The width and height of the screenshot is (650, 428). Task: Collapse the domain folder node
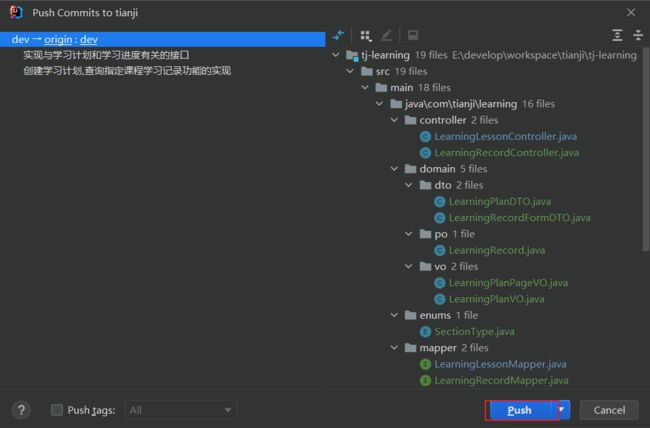[394, 169]
